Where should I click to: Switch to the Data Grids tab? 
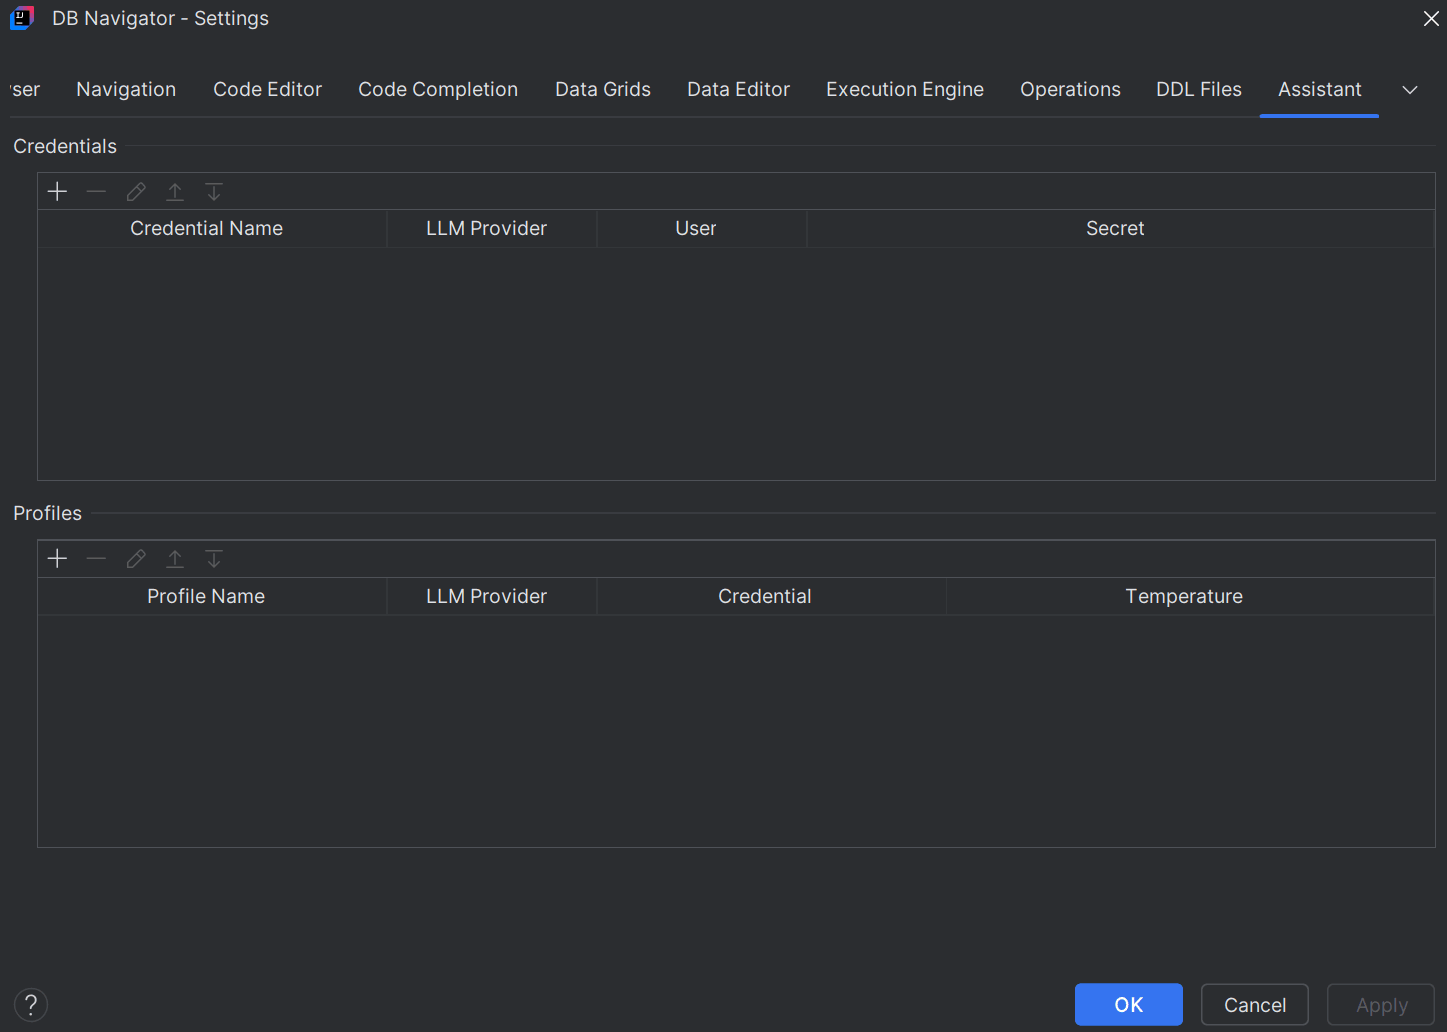click(x=602, y=89)
